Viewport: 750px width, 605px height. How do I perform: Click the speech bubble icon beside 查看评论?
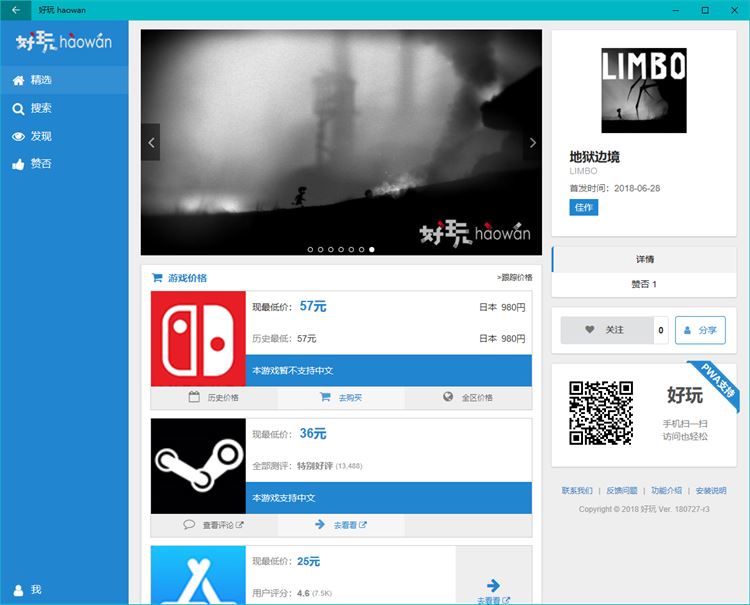[189, 524]
